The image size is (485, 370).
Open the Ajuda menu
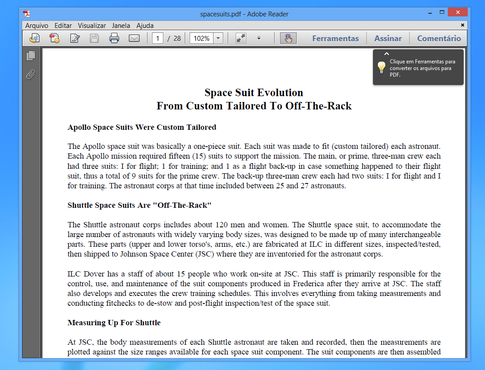(145, 25)
